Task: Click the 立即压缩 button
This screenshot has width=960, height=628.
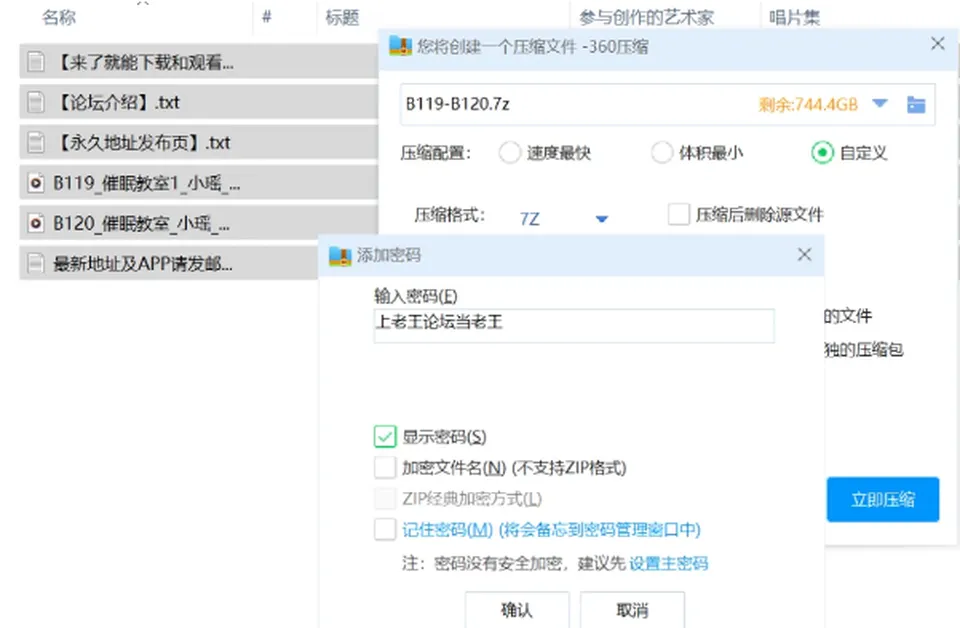Action: (x=883, y=499)
